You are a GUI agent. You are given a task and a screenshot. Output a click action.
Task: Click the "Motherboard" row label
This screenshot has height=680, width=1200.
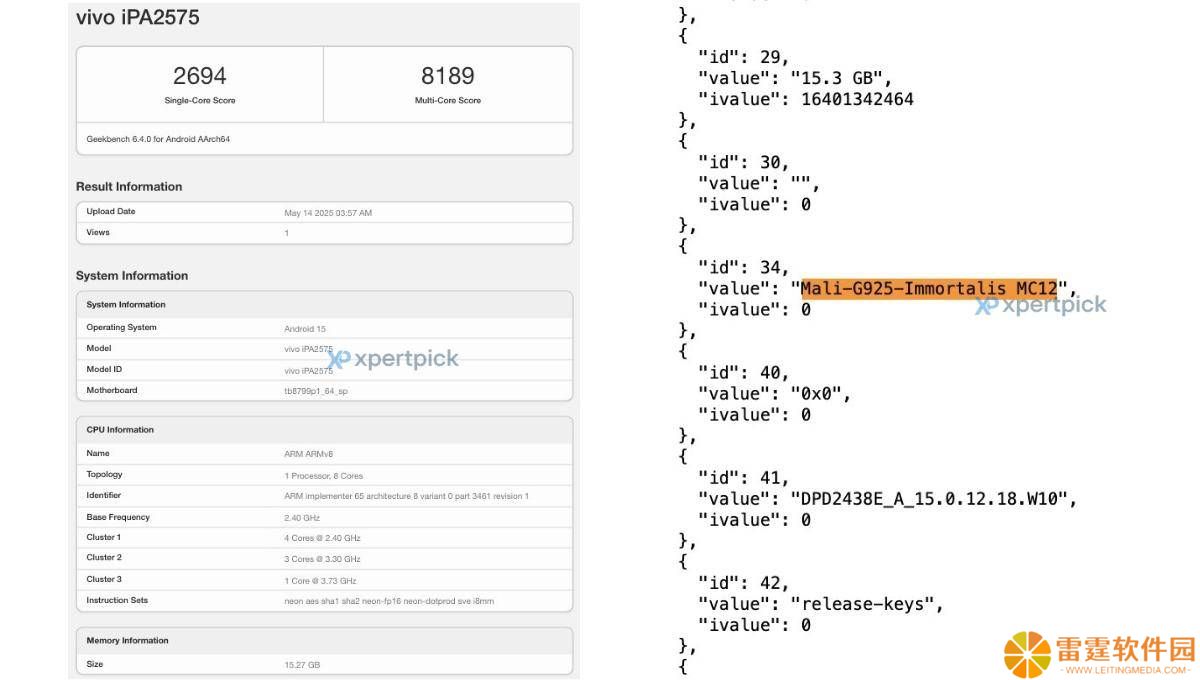112,390
